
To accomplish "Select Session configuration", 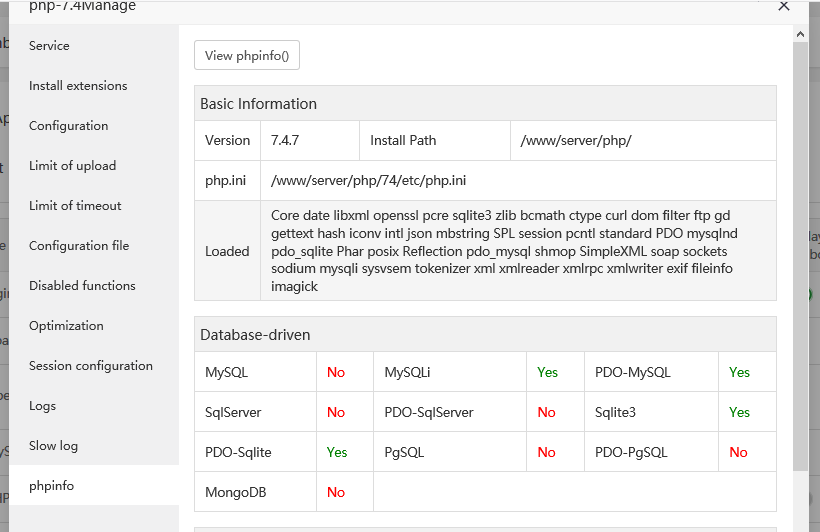I will tap(91, 366).
